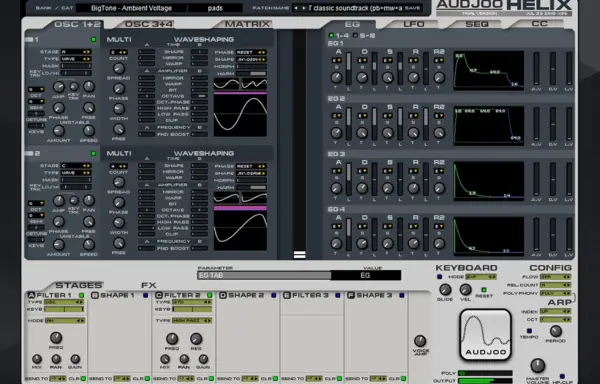This screenshot has width=600, height=384.
Task: Click oscillator 2 Unstable Speed knob
Action: click(89, 245)
